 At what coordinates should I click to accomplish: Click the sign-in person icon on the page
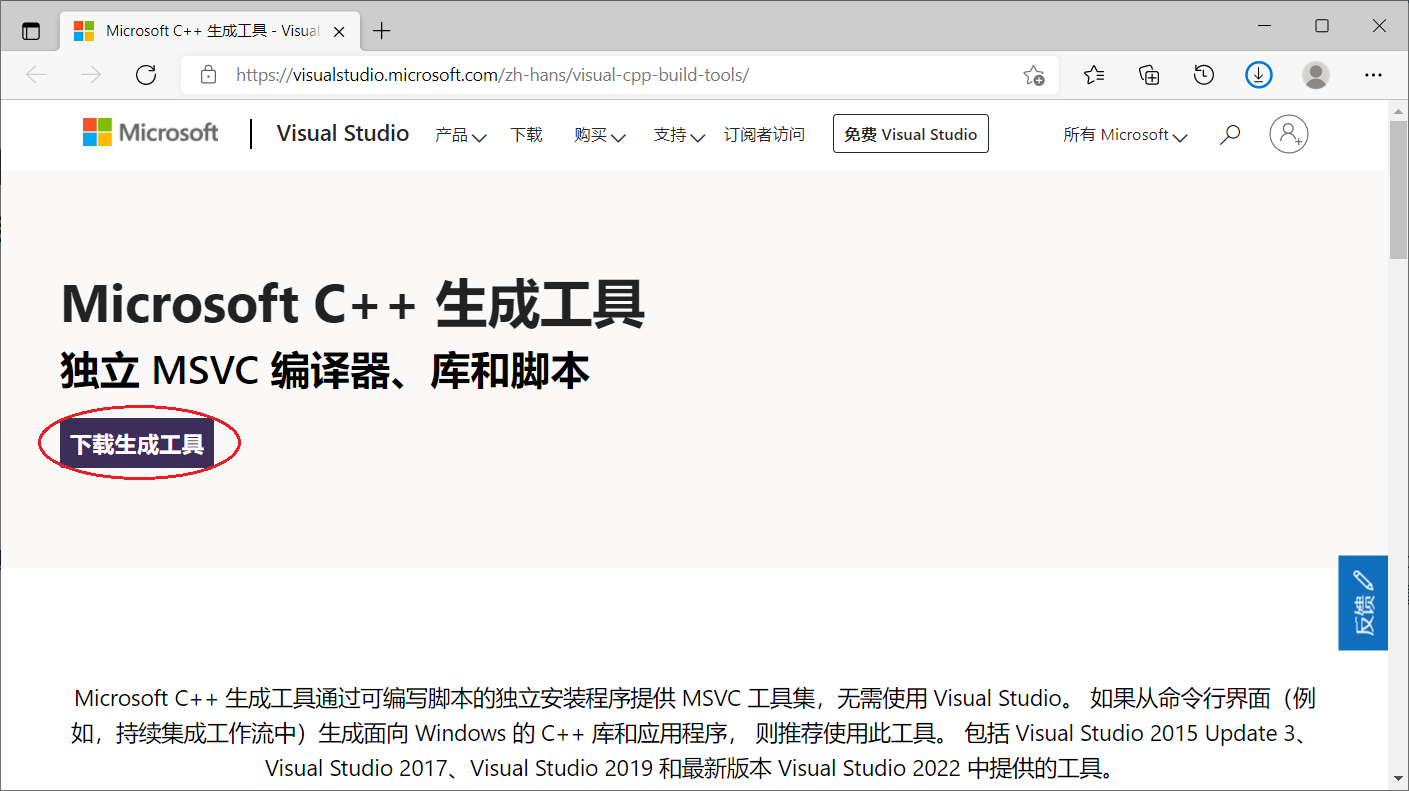[1289, 133]
